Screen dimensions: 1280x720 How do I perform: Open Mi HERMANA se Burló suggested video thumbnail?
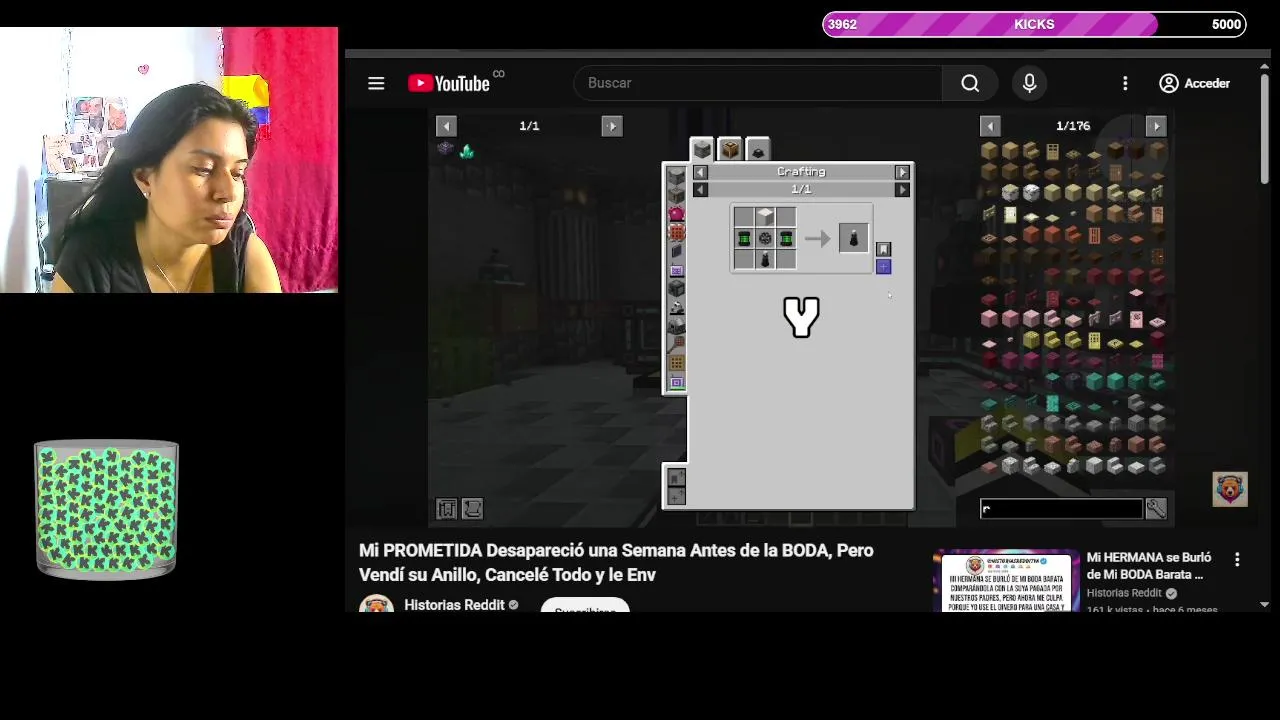click(1006, 580)
